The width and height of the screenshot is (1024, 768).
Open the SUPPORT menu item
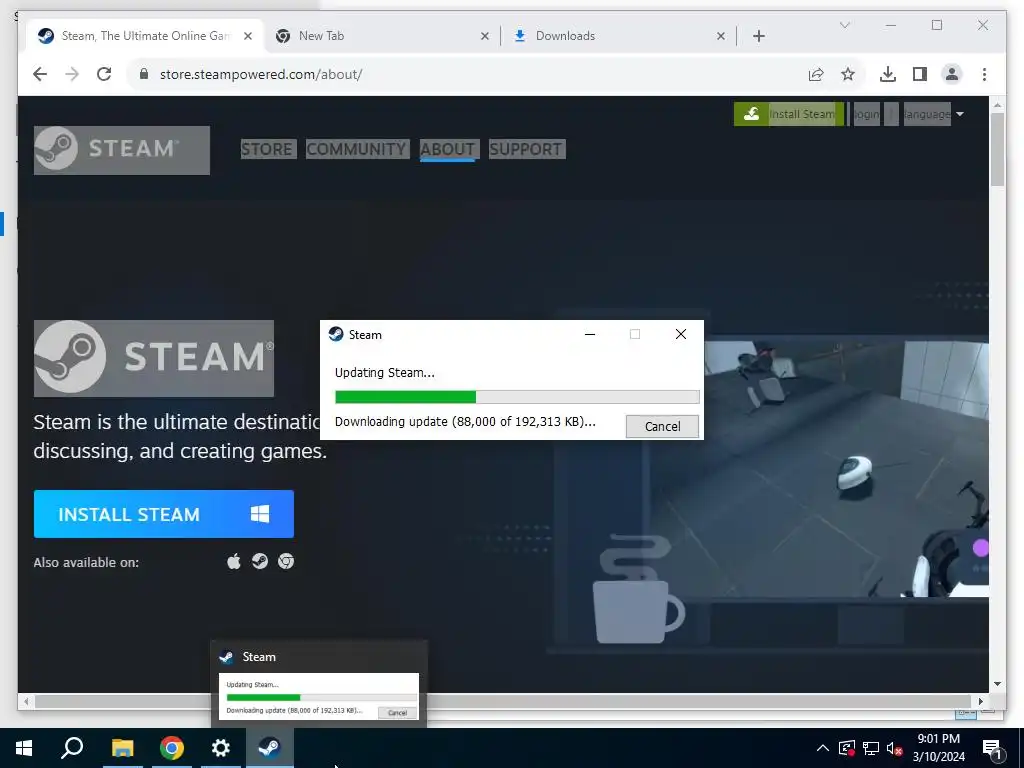pyautogui.click(x=526, y=149)
